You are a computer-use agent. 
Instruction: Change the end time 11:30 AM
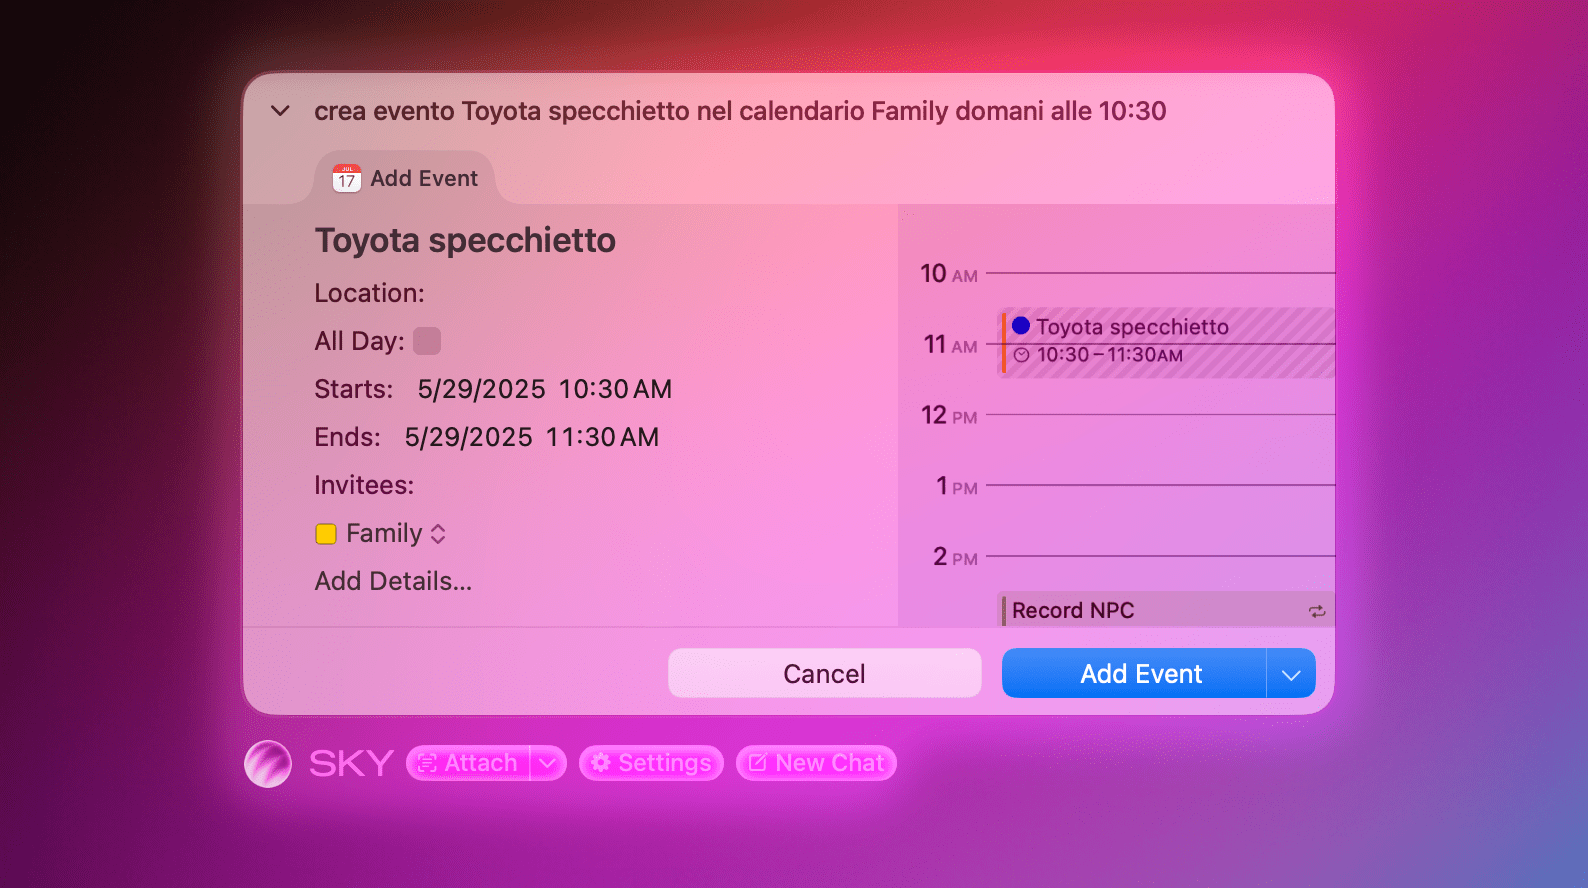[x=602, y=437]
